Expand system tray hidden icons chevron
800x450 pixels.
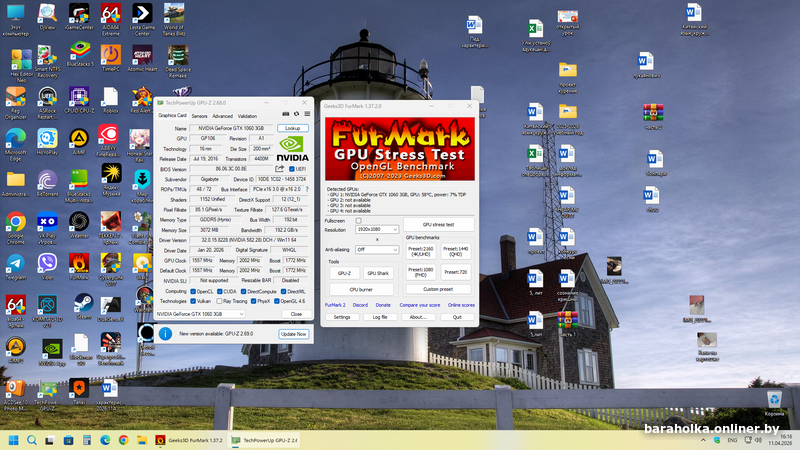(x=703, y=440)
